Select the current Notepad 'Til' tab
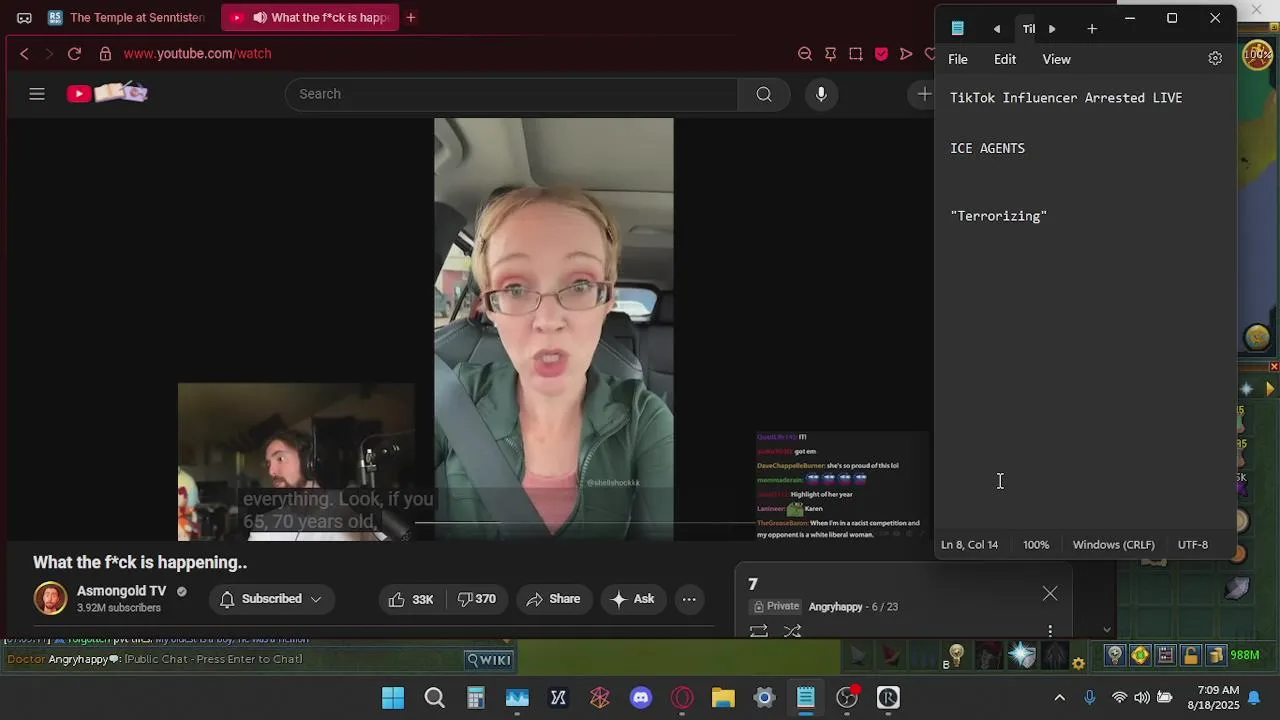 tap(1028, 29)
